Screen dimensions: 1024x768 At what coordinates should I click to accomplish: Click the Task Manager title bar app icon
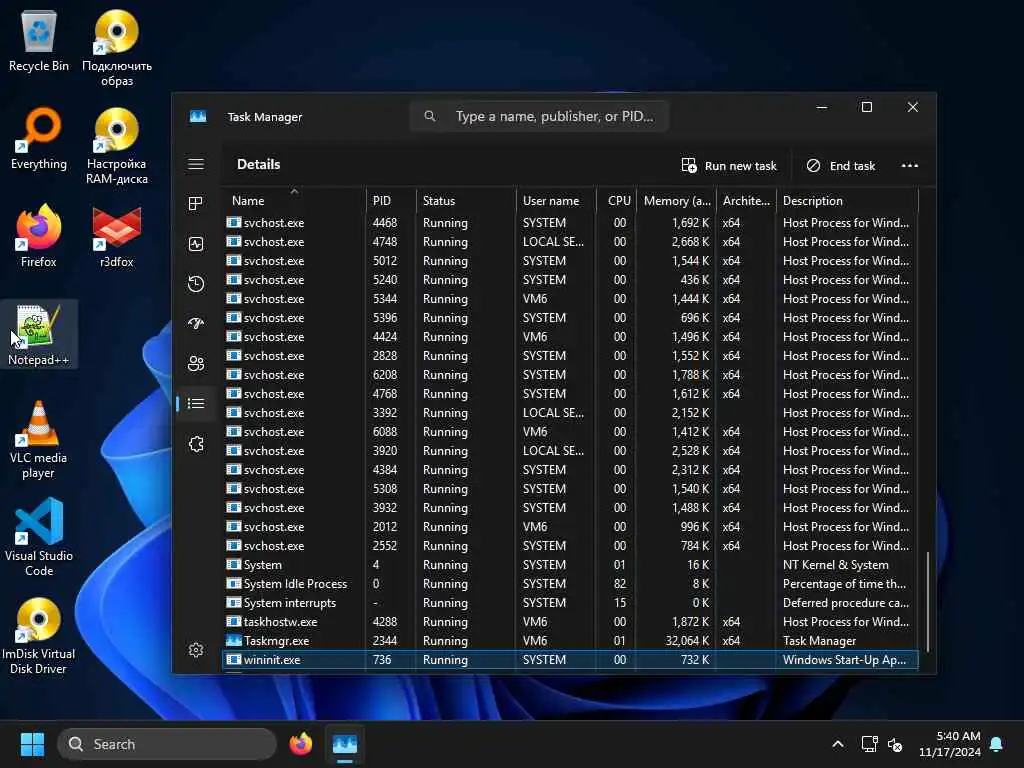point(198,116)
